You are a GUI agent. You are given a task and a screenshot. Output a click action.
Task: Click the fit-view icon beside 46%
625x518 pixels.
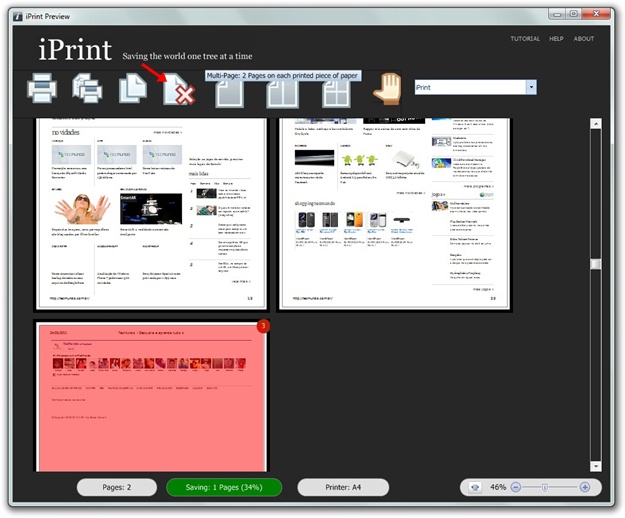click(x=475, y=487)
